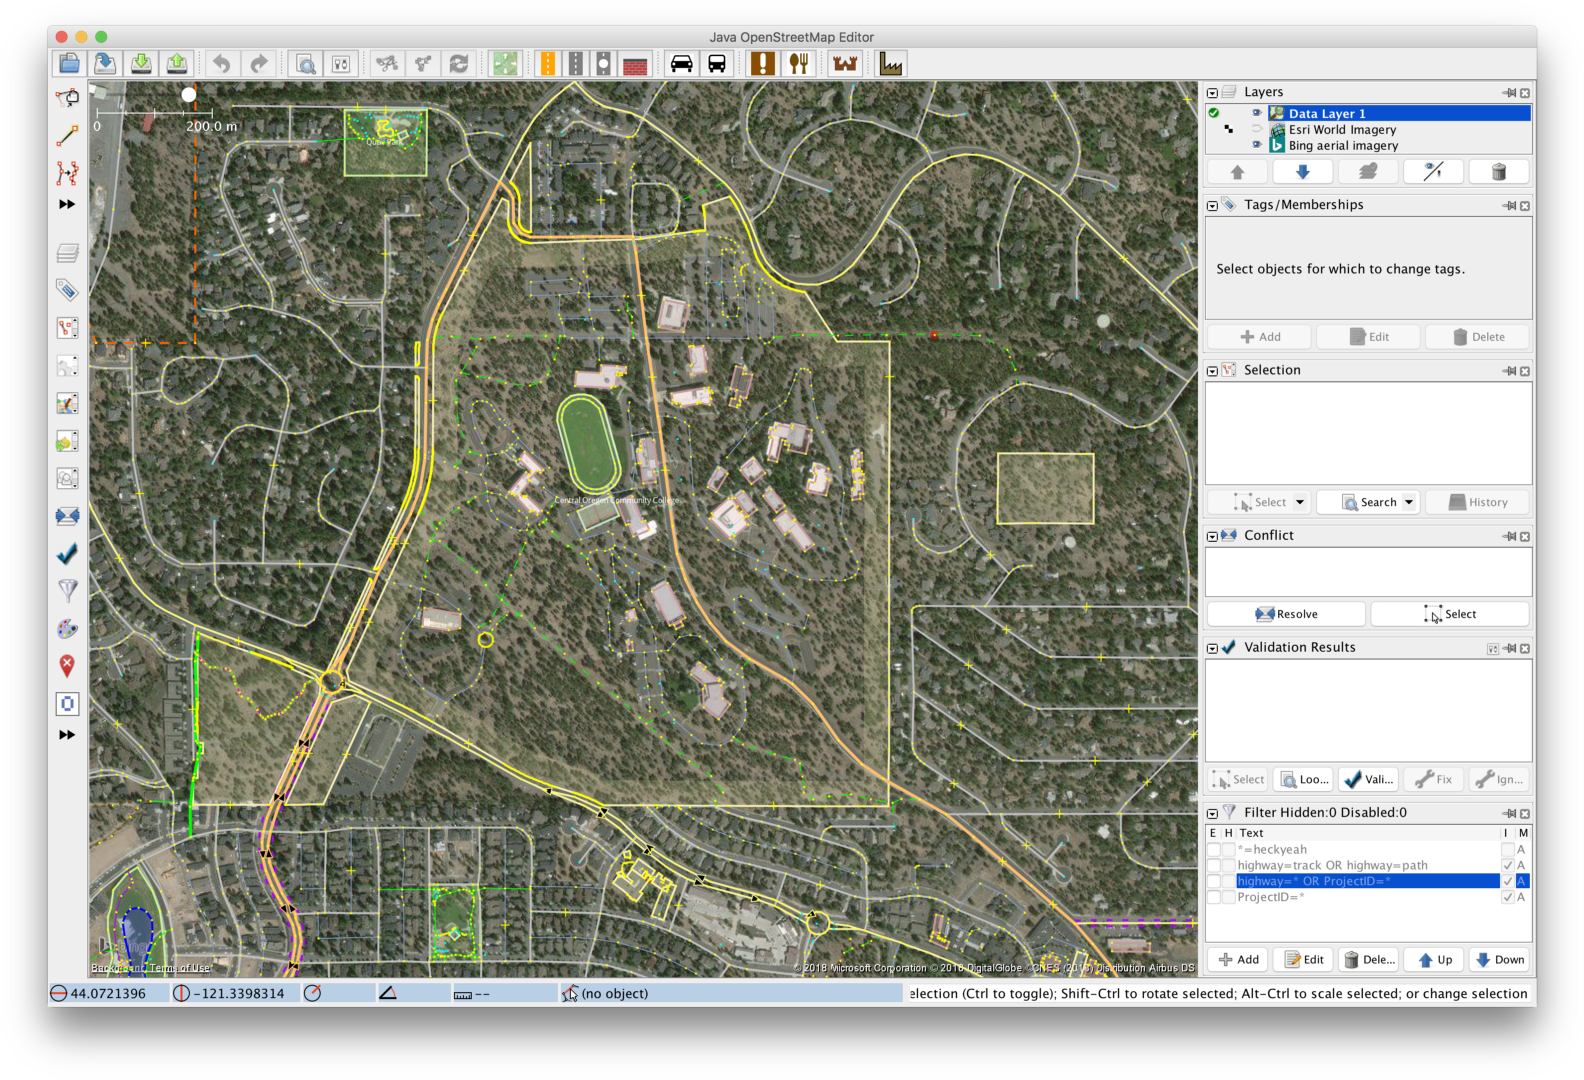This screenshot has width=1584, height=1080.
Task: Collapse the Validation Results panel
Action: point(1212,648)
